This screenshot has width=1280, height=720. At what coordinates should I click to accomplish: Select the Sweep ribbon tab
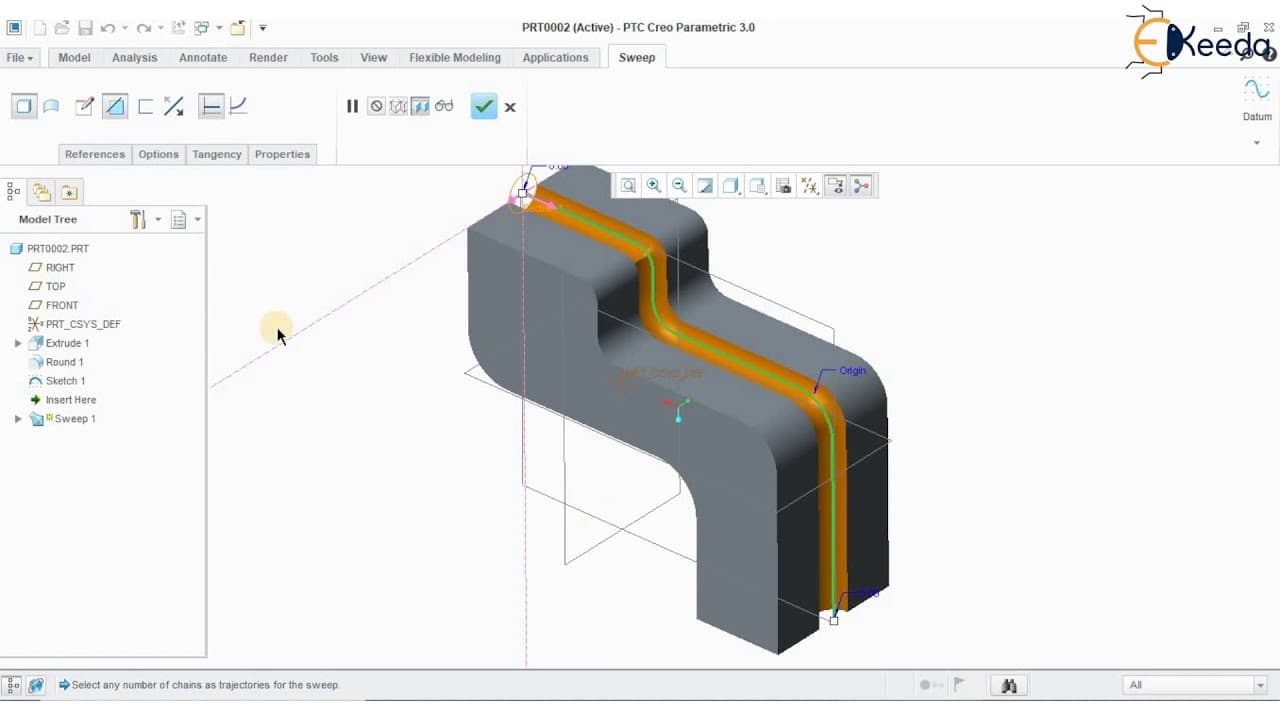click(x=637, y=58)
